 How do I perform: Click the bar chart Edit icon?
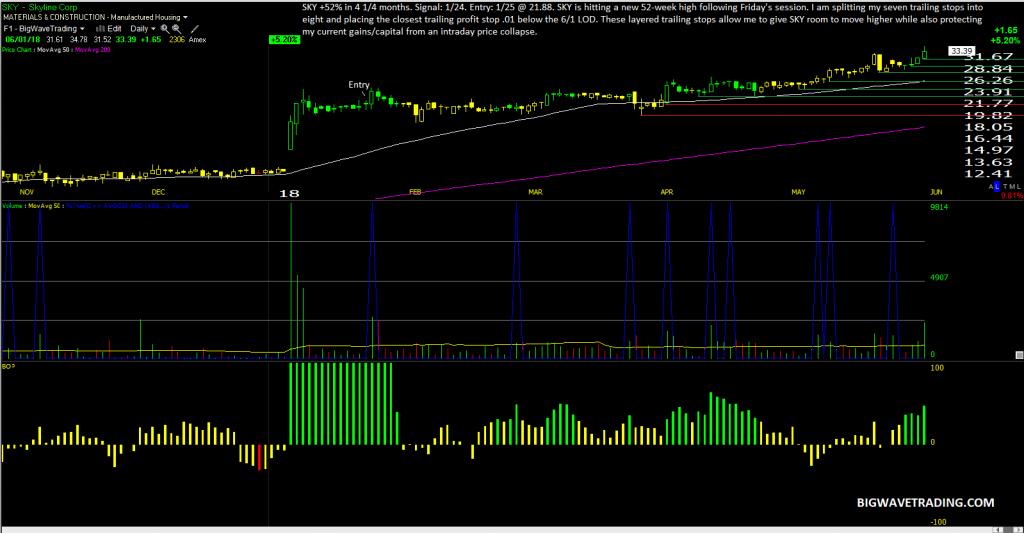[101, 29]
